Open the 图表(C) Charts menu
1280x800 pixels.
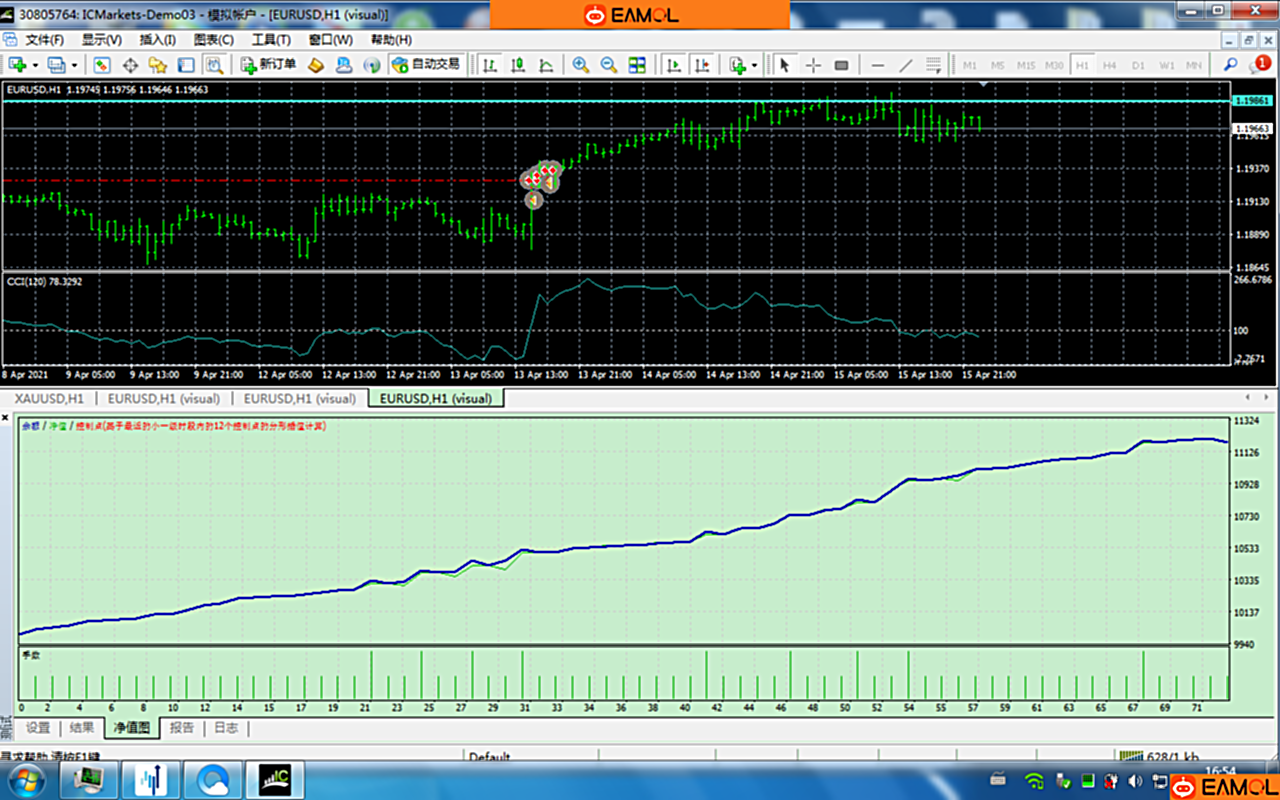coord(213,40)
